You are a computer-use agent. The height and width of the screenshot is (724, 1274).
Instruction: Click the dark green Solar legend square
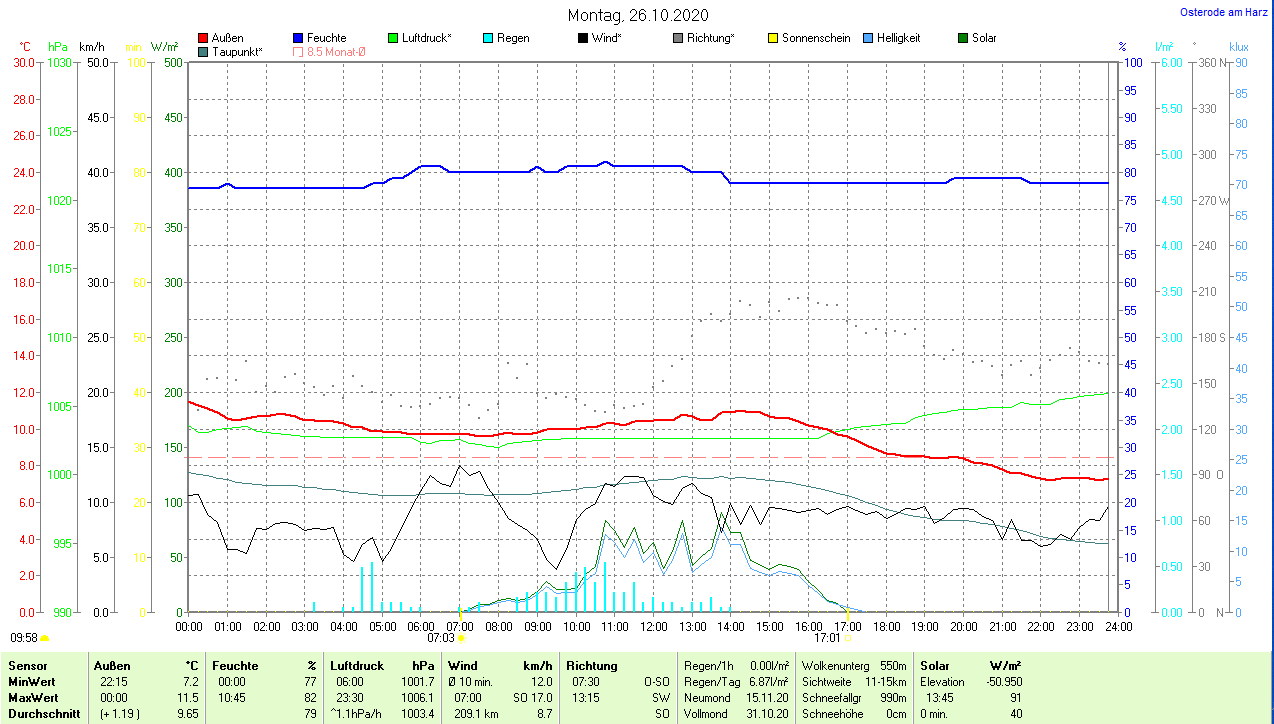tap(963, 38)
